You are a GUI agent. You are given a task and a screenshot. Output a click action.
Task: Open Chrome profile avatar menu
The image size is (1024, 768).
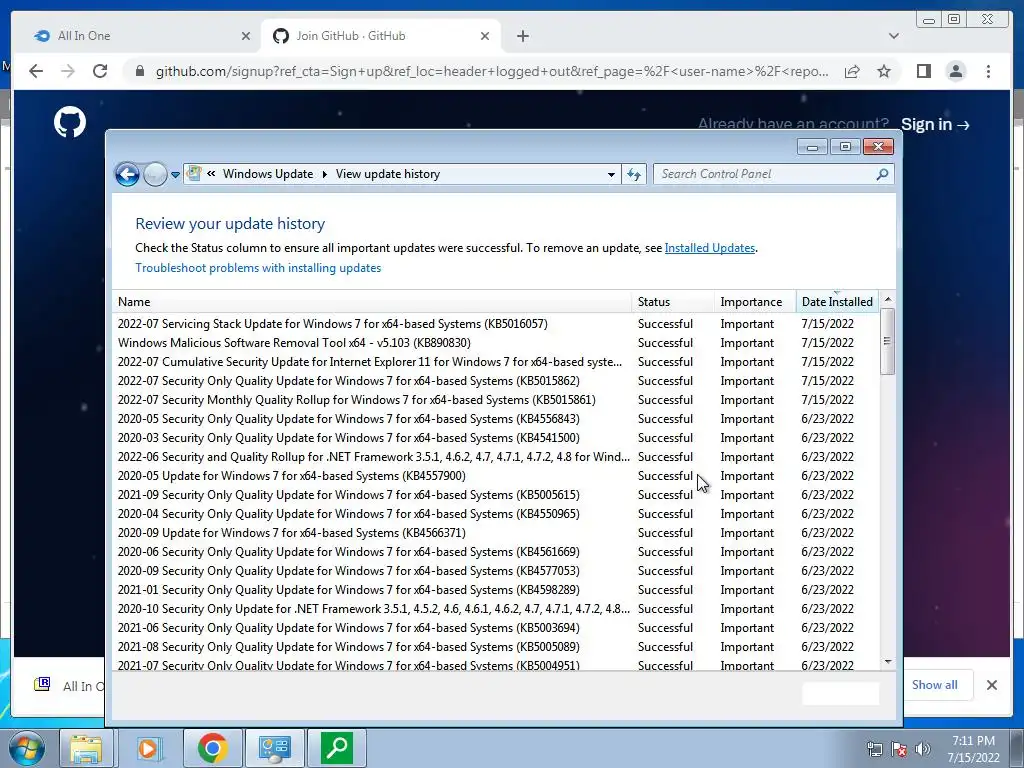coord(955,71)
